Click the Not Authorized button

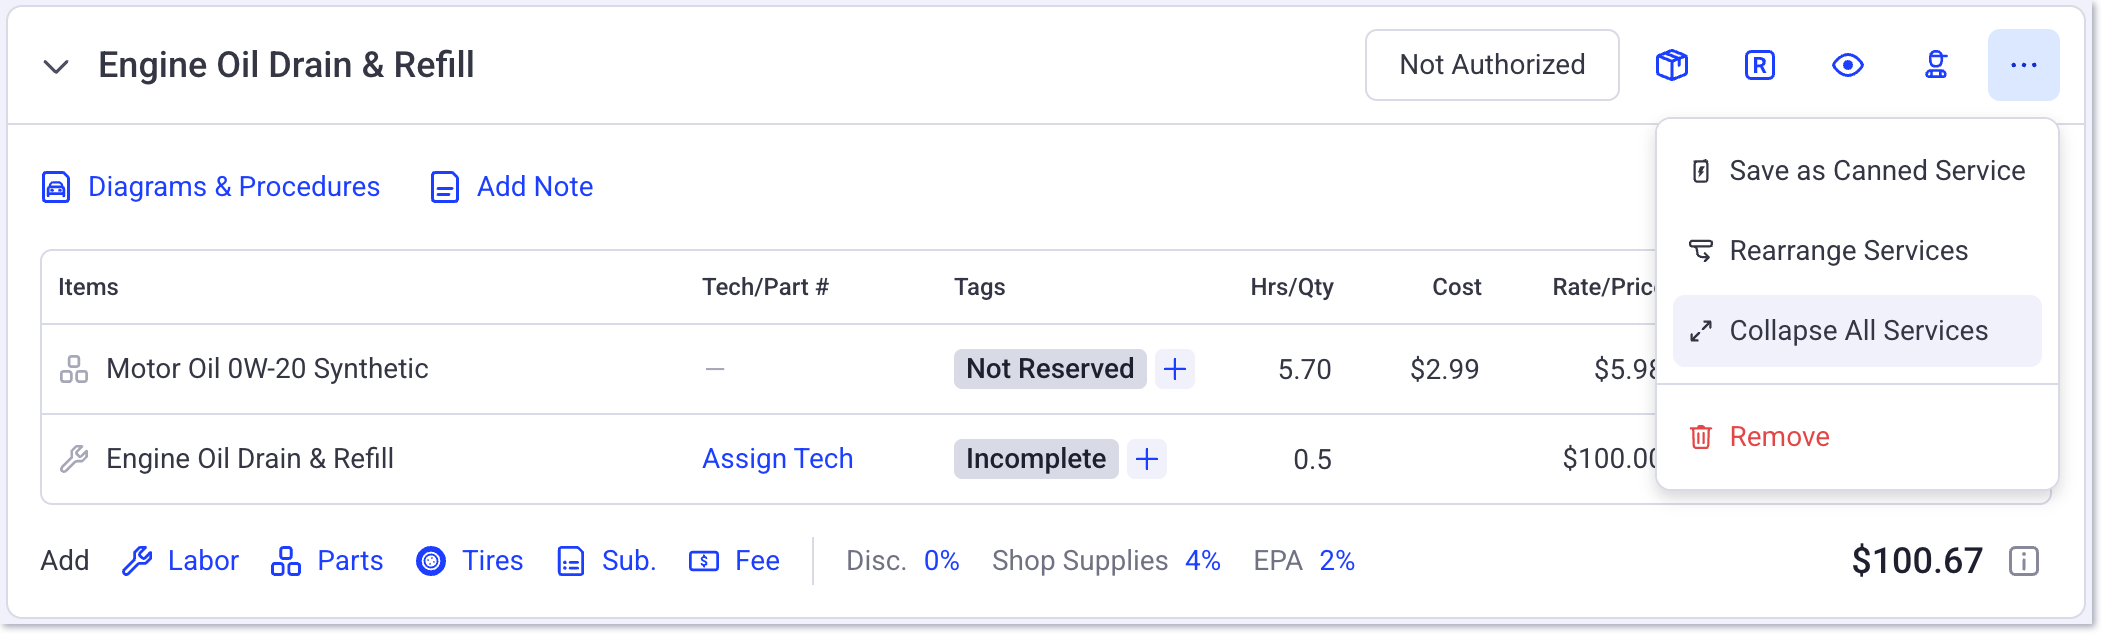coord(1491,64)
